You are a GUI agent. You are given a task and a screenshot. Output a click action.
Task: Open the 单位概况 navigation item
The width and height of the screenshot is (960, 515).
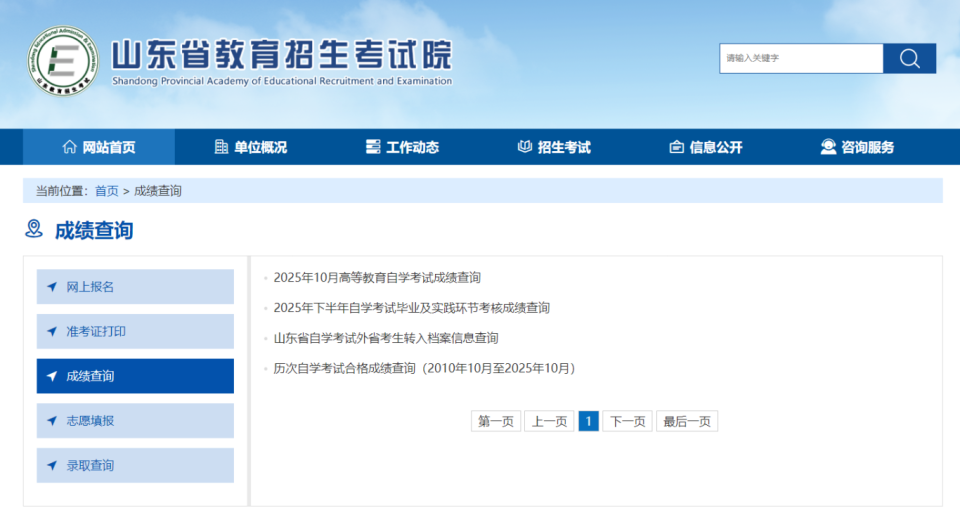click(x=250, y=147)
